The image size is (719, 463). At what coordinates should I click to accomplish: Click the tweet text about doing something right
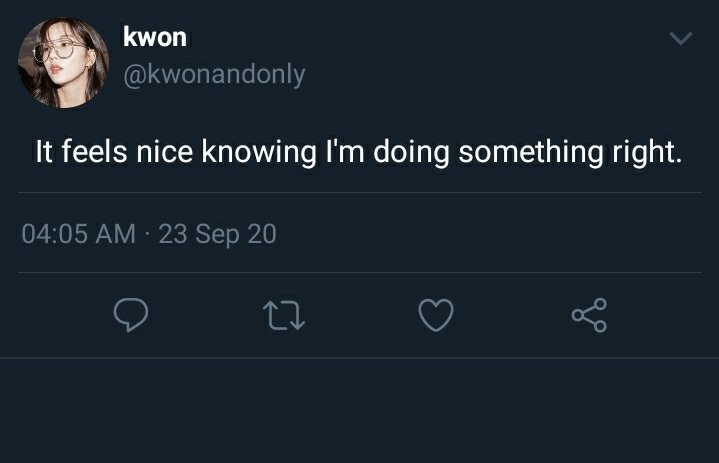(x=359, y=152)
